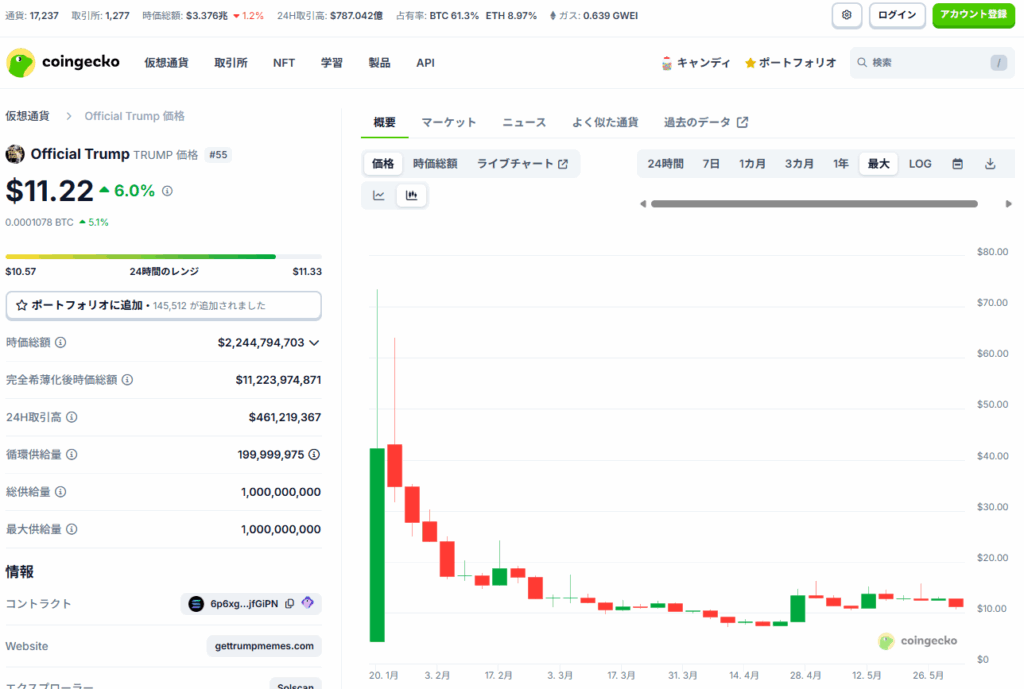Download the chart data
The image size is (1024, 689).
tap(990, 164)
